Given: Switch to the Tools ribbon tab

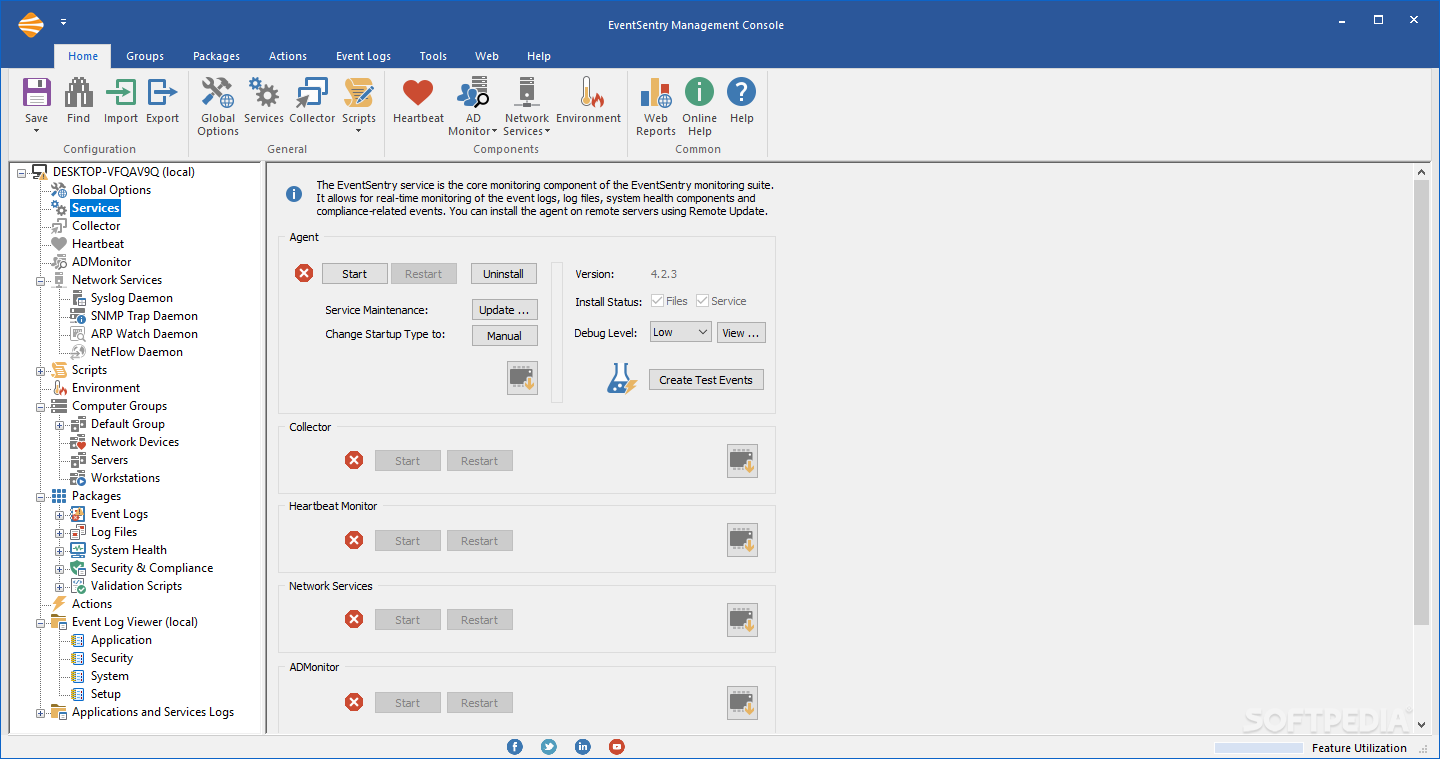Looking at the screenshot, I should (433, 56).
